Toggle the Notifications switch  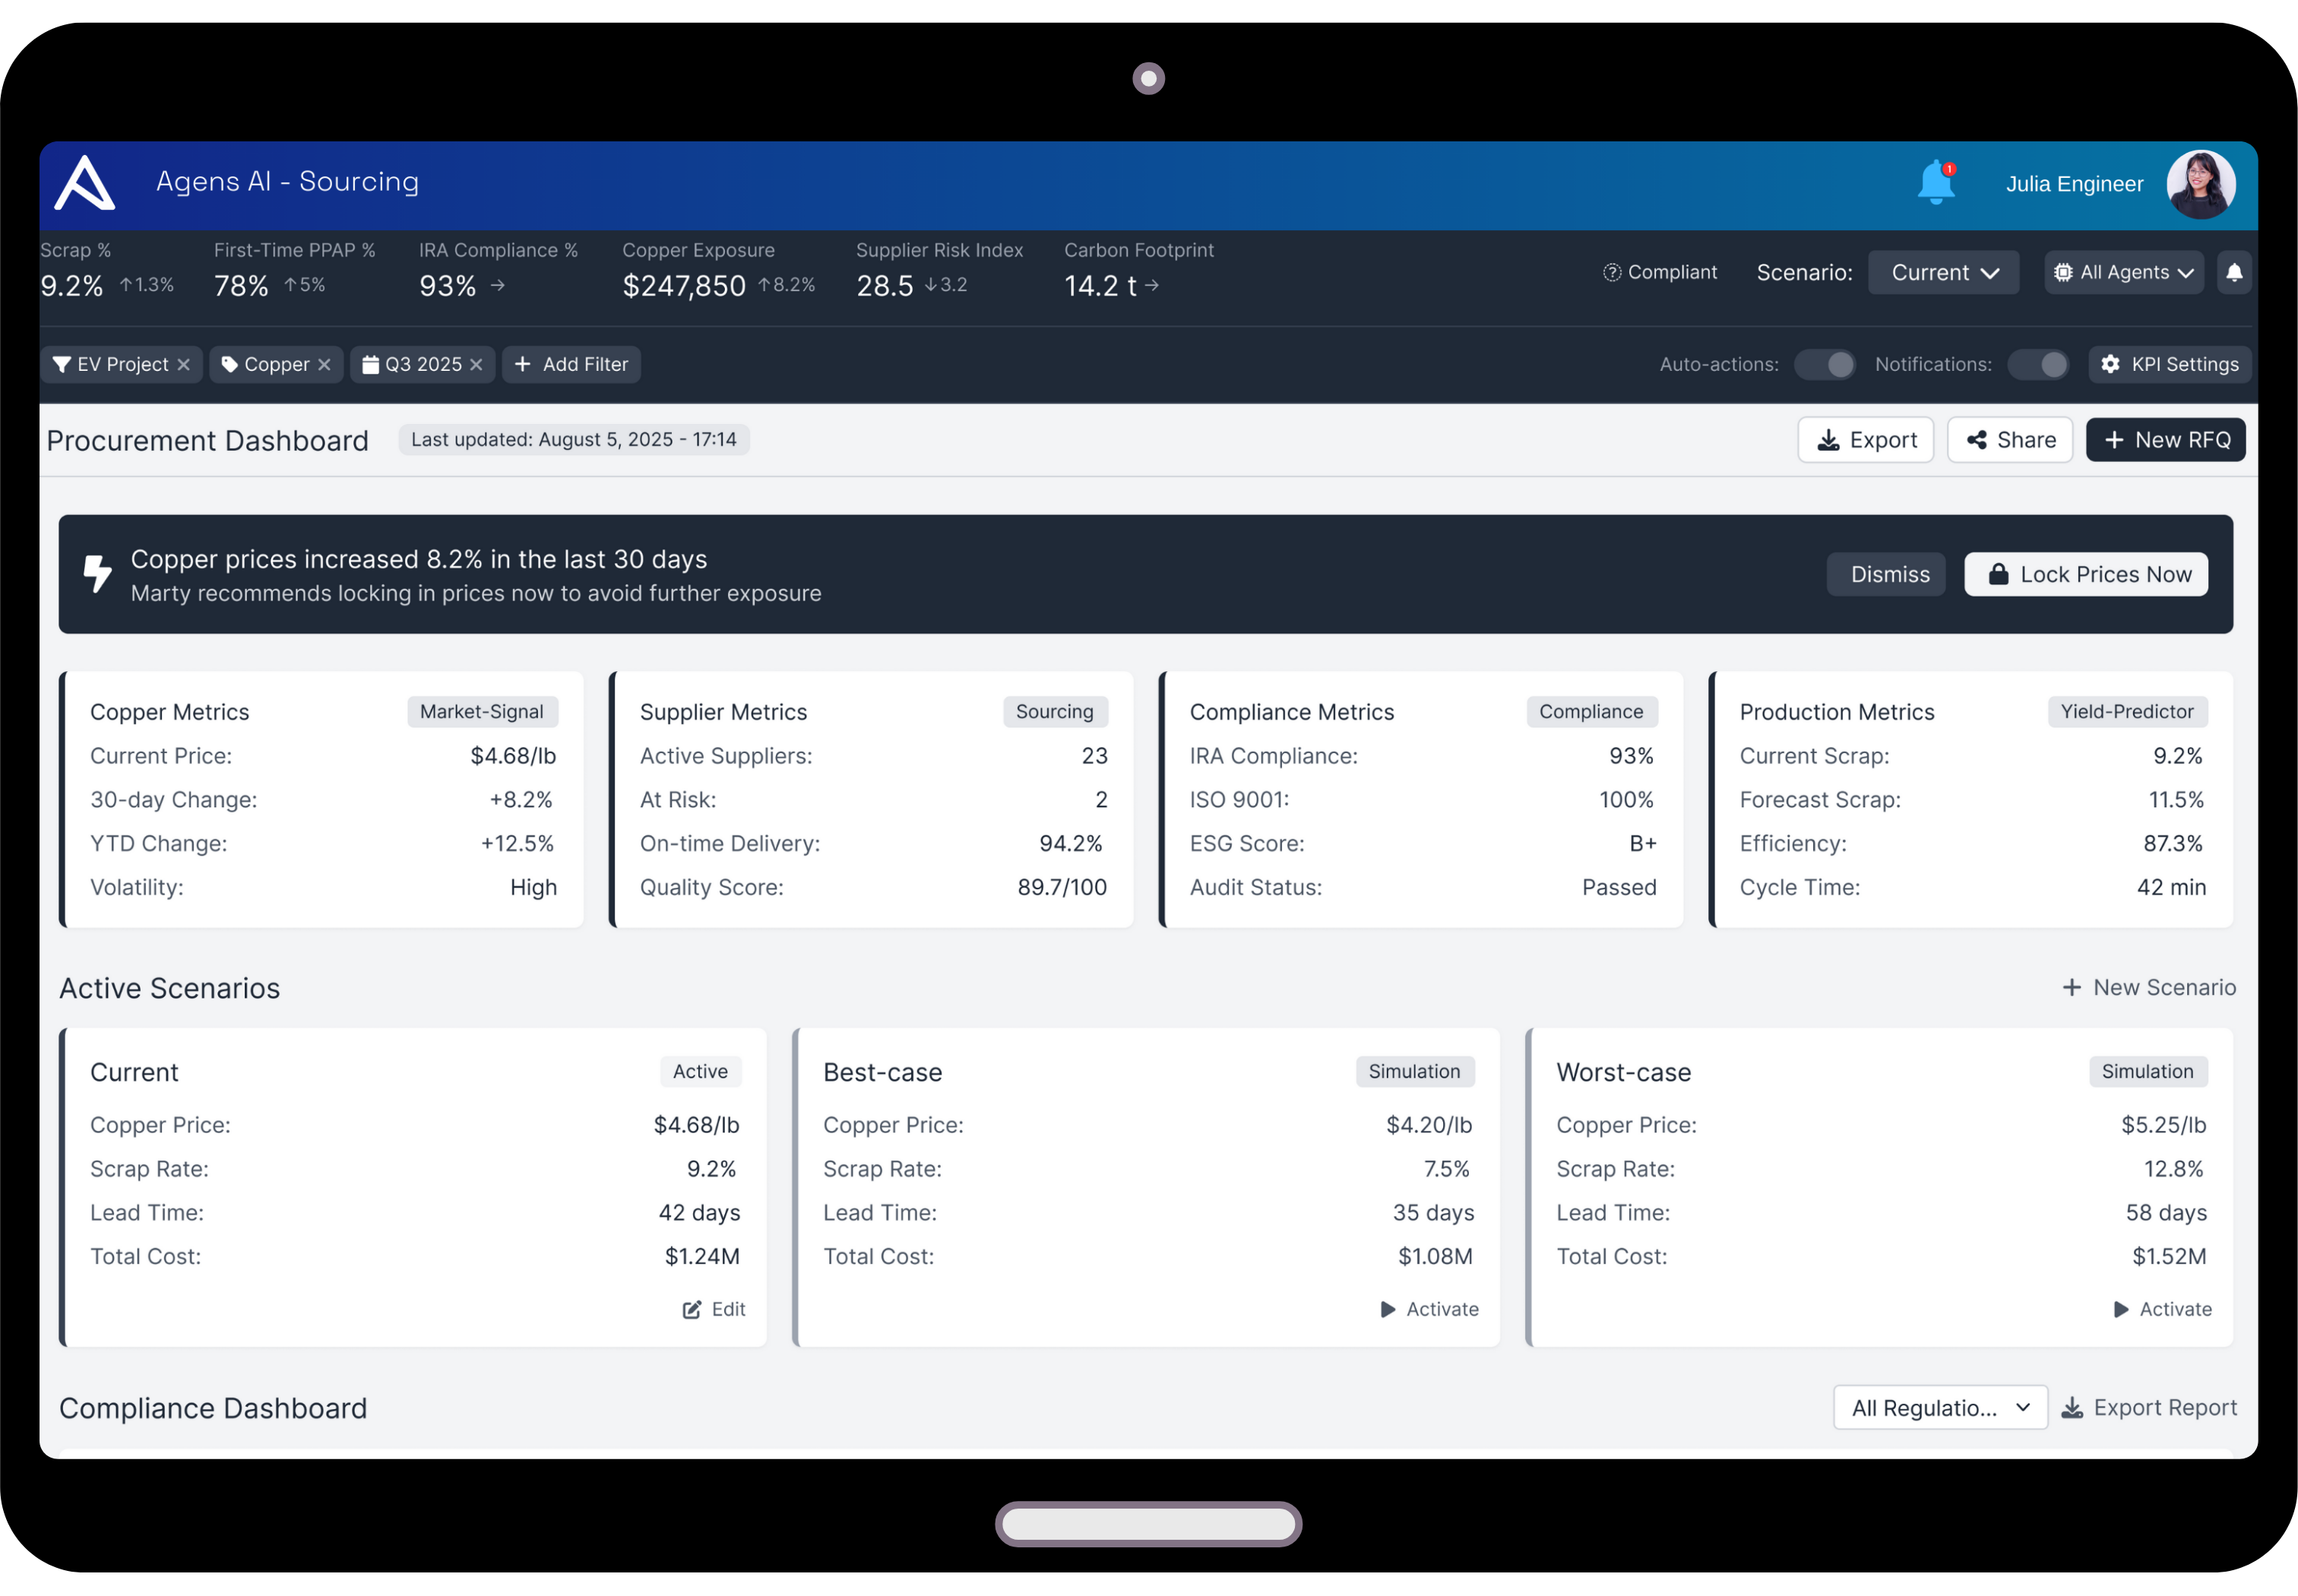point(2038,364)
